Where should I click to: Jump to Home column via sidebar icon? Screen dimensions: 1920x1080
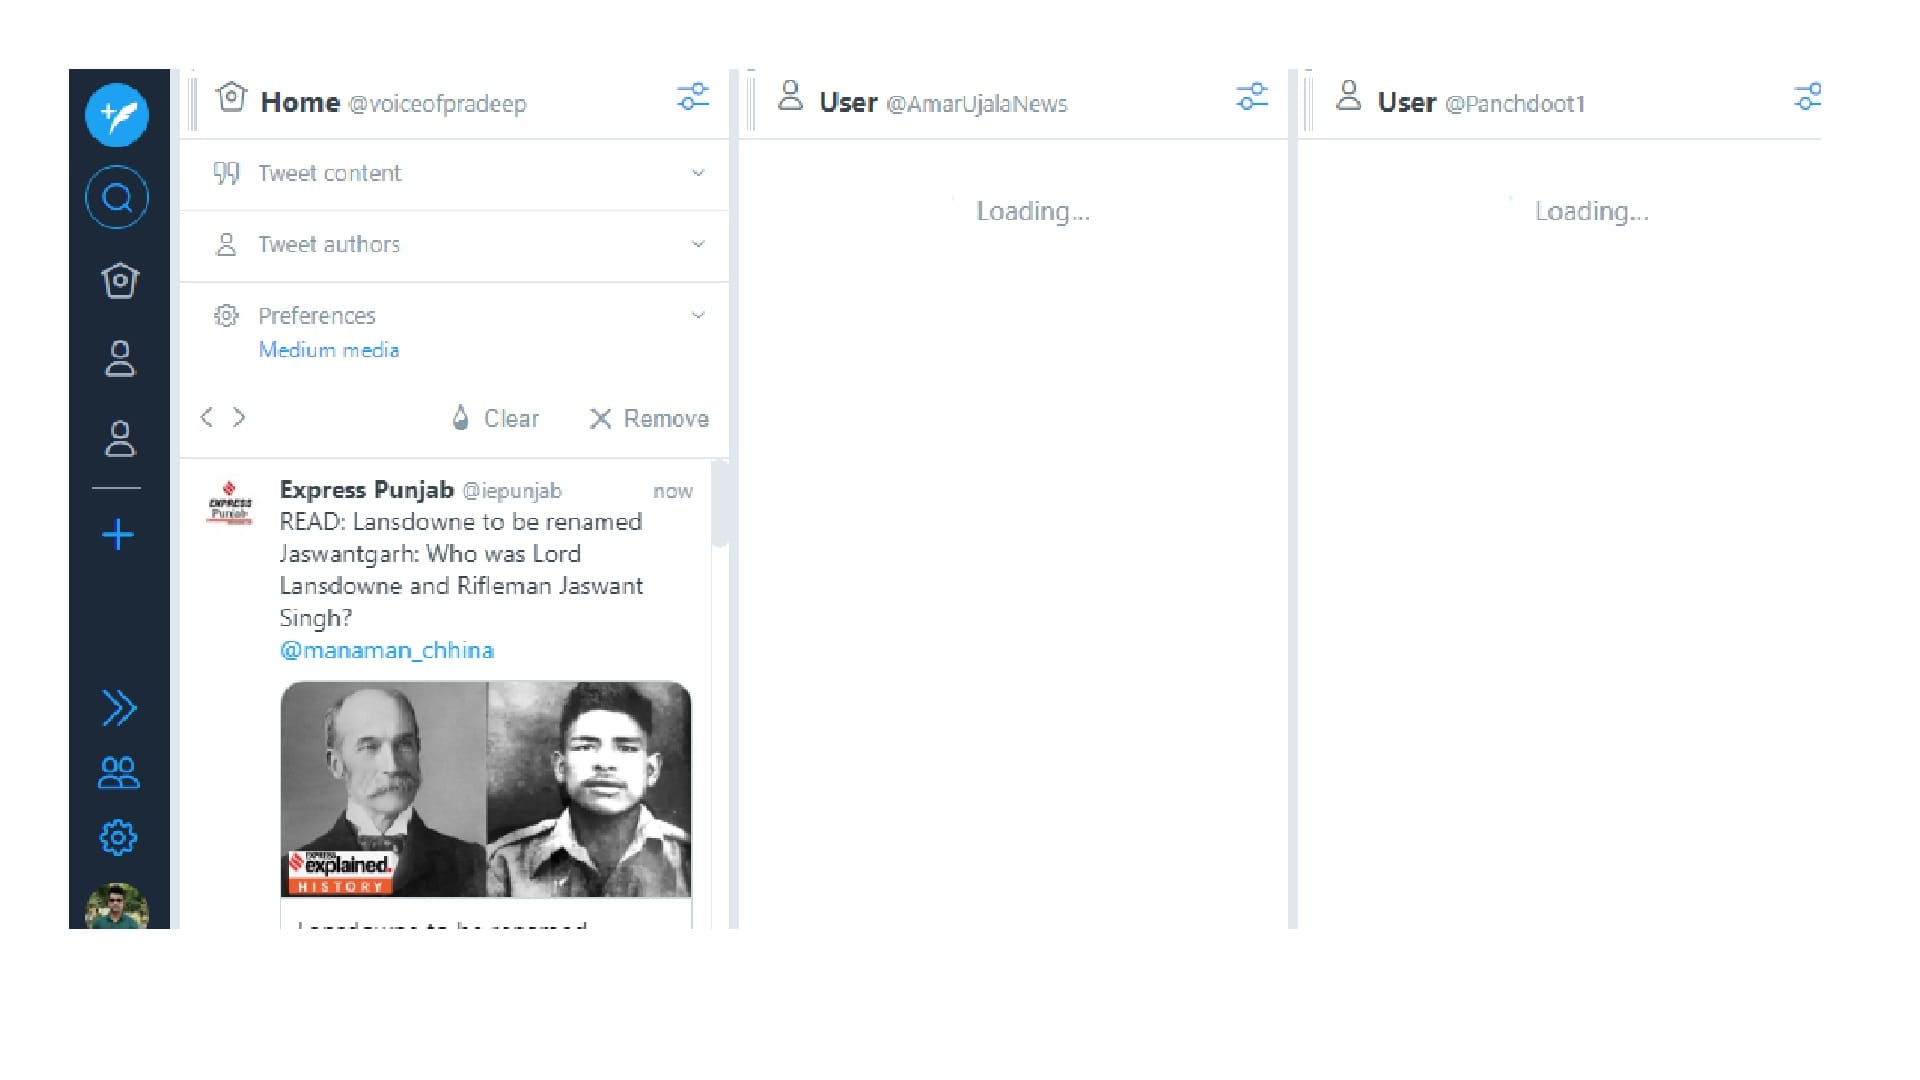click(x=119, y=280)
